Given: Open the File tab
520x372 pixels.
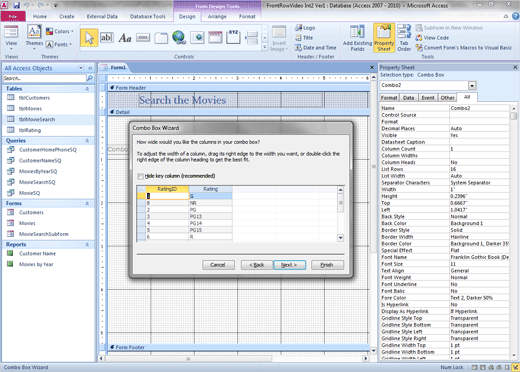Looking at the screenshot, I should point(13,16).
